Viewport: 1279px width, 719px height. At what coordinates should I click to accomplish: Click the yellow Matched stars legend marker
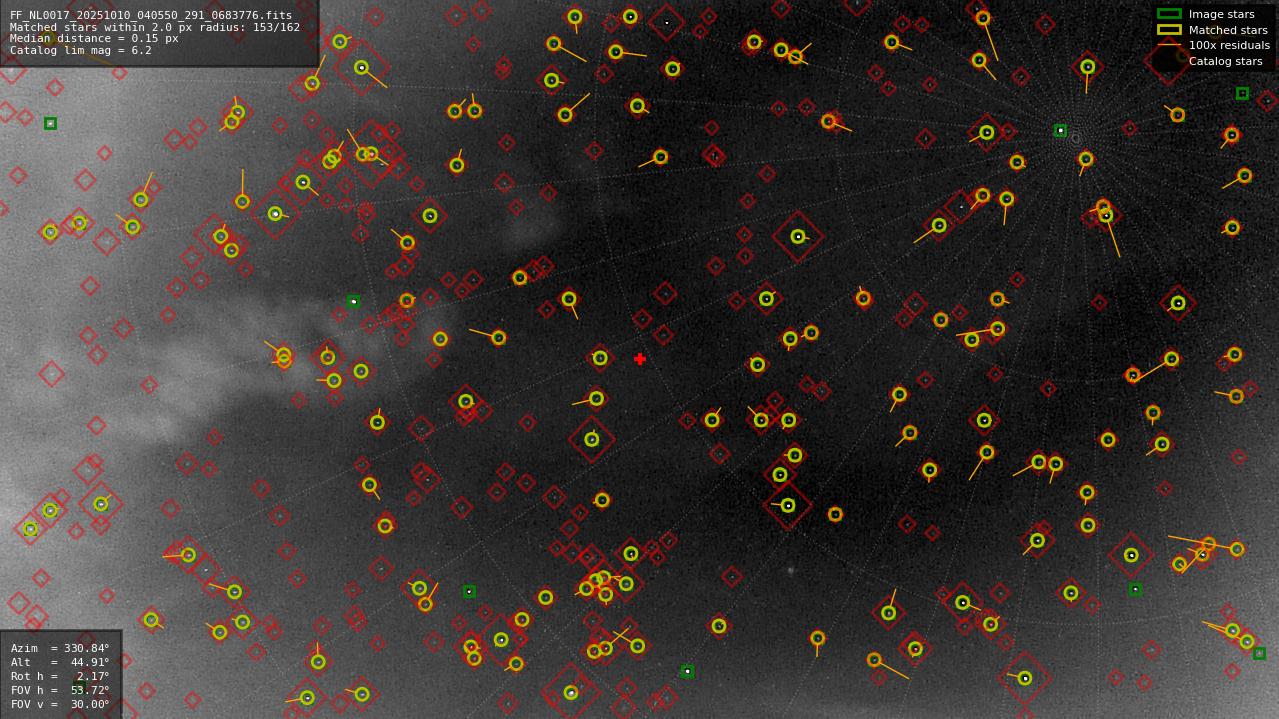1169,30
